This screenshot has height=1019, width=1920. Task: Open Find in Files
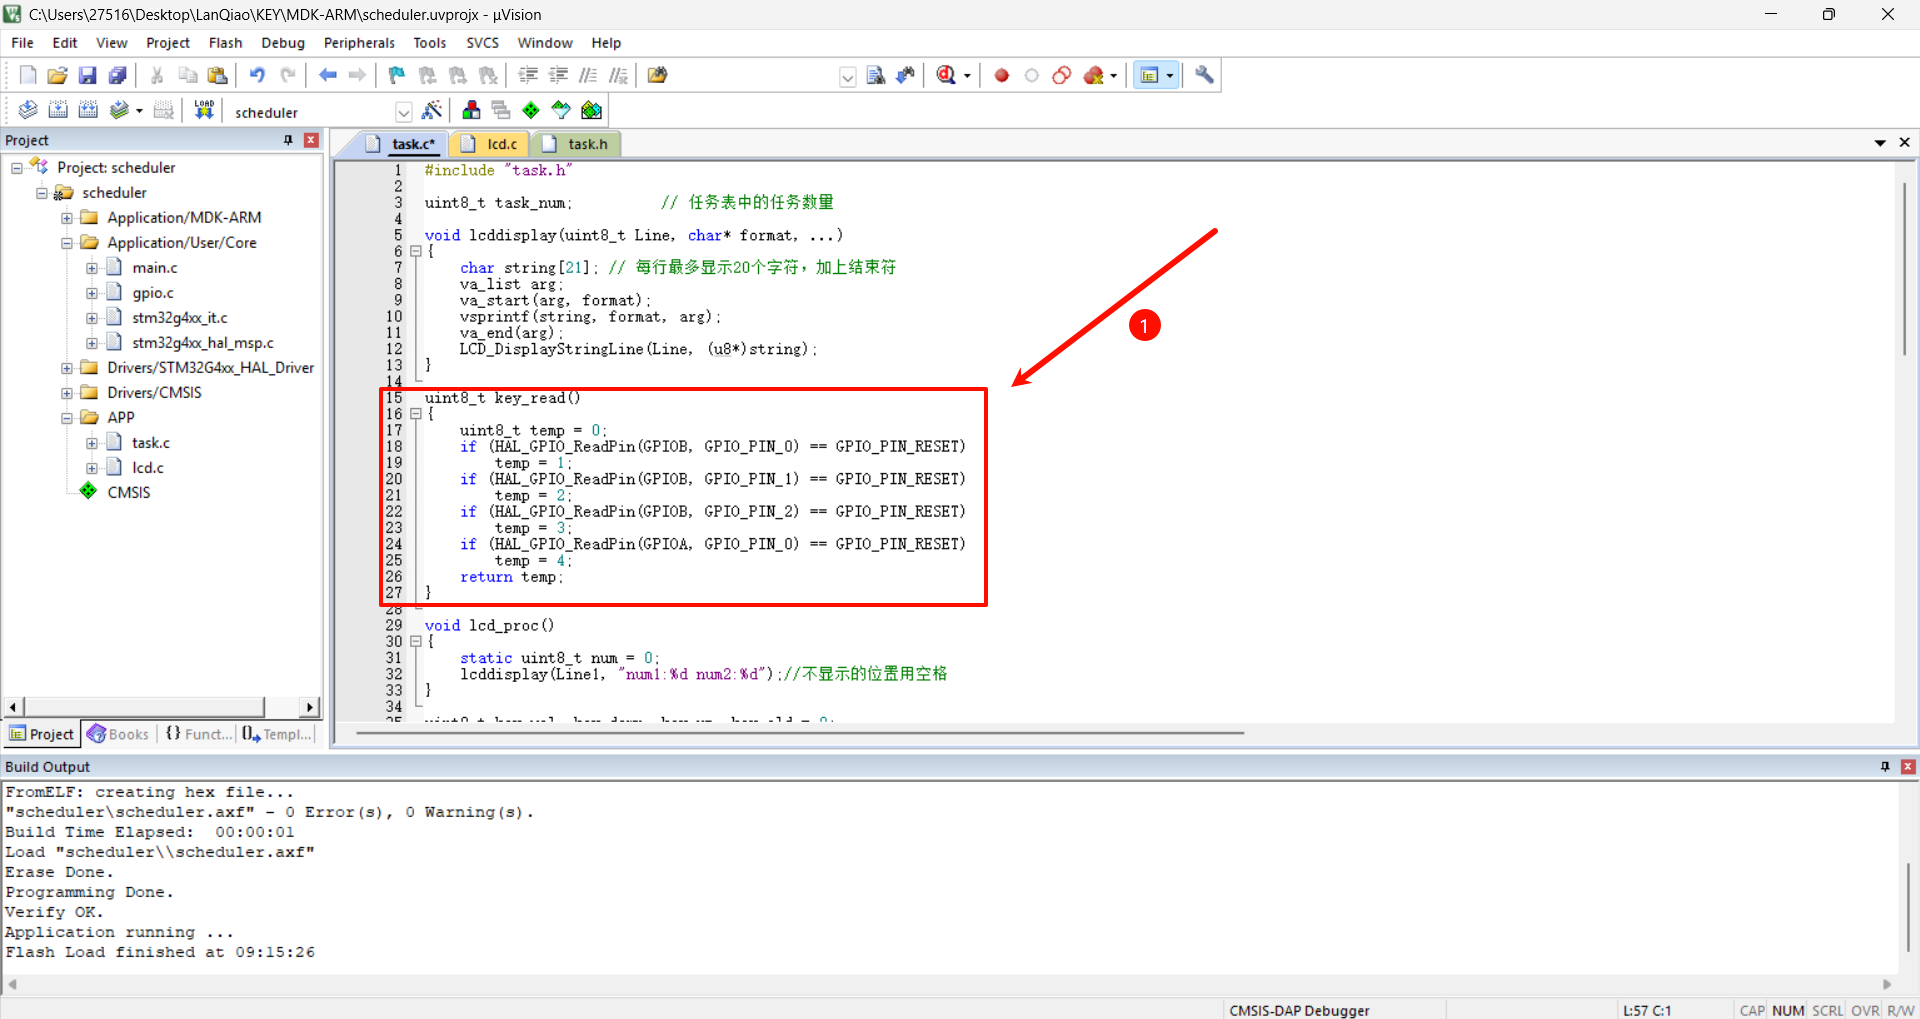[657, 75]
